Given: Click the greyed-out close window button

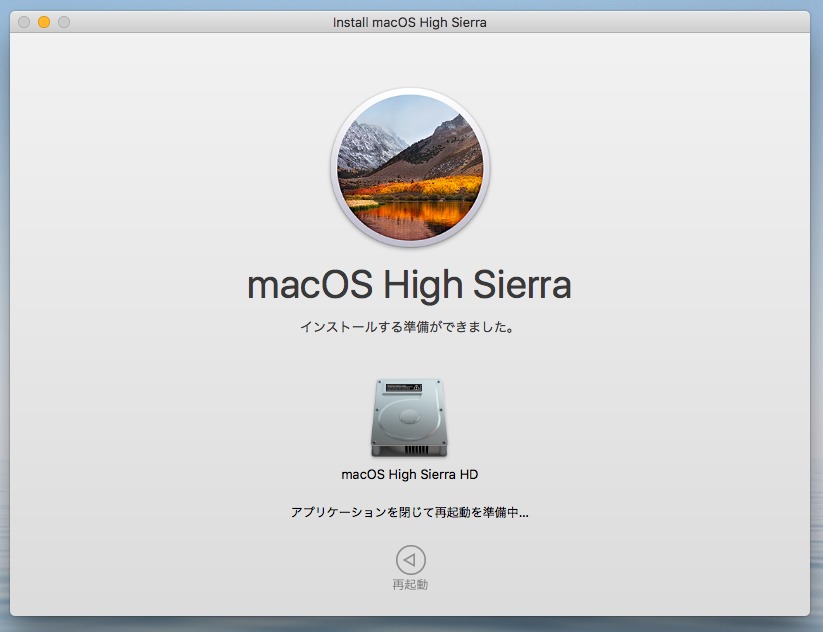Looking at the screenshot, I should 24,22.
